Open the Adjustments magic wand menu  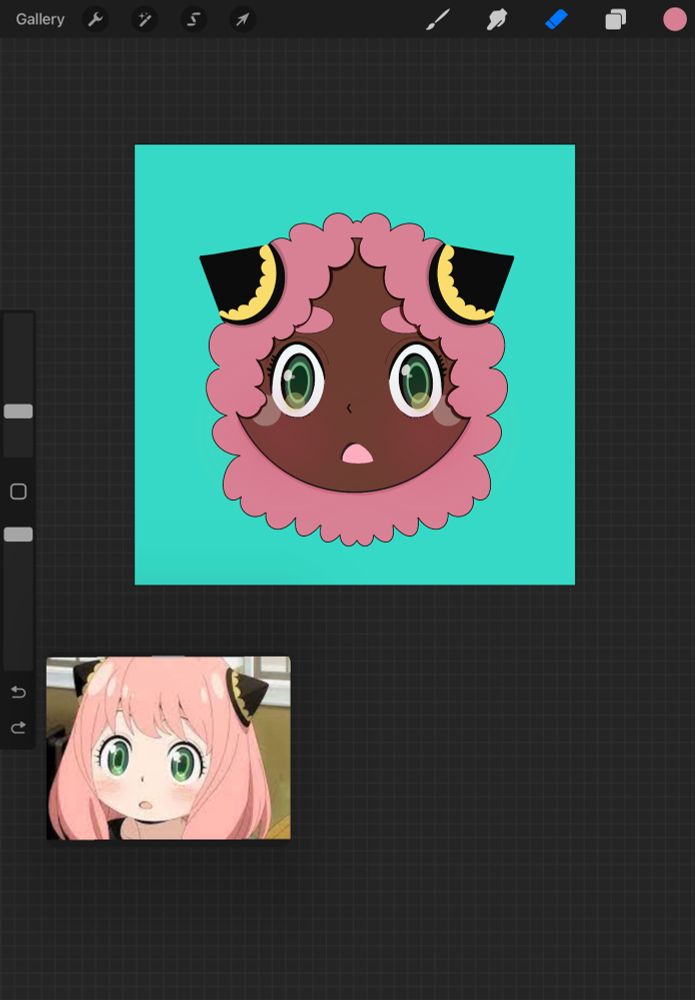point(144,20)
